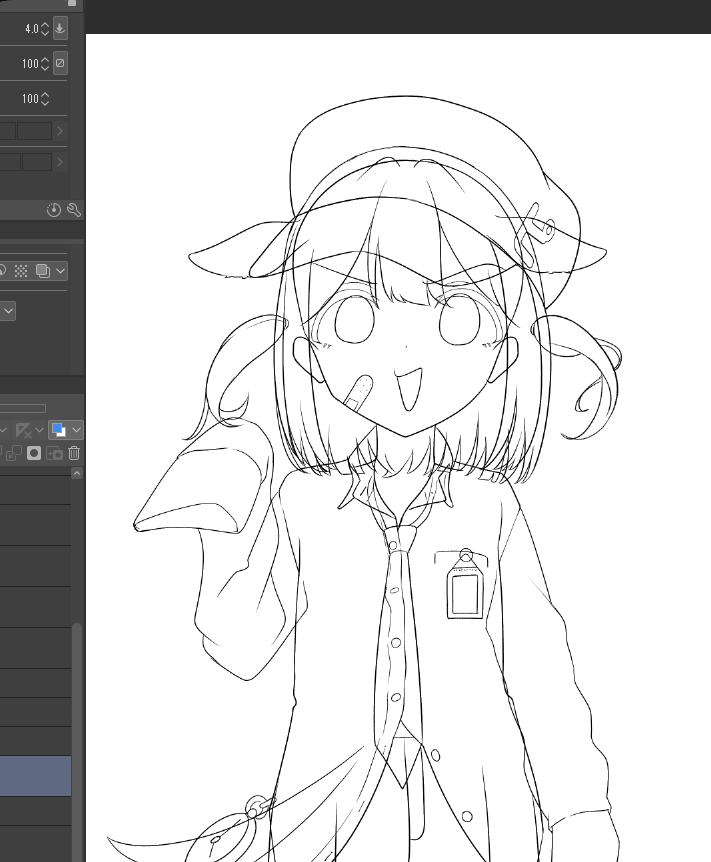Screen dimensions: 711x862
Task: Open dropdown arrow beside the overlapping squares icon
Action: coord(60,270)
